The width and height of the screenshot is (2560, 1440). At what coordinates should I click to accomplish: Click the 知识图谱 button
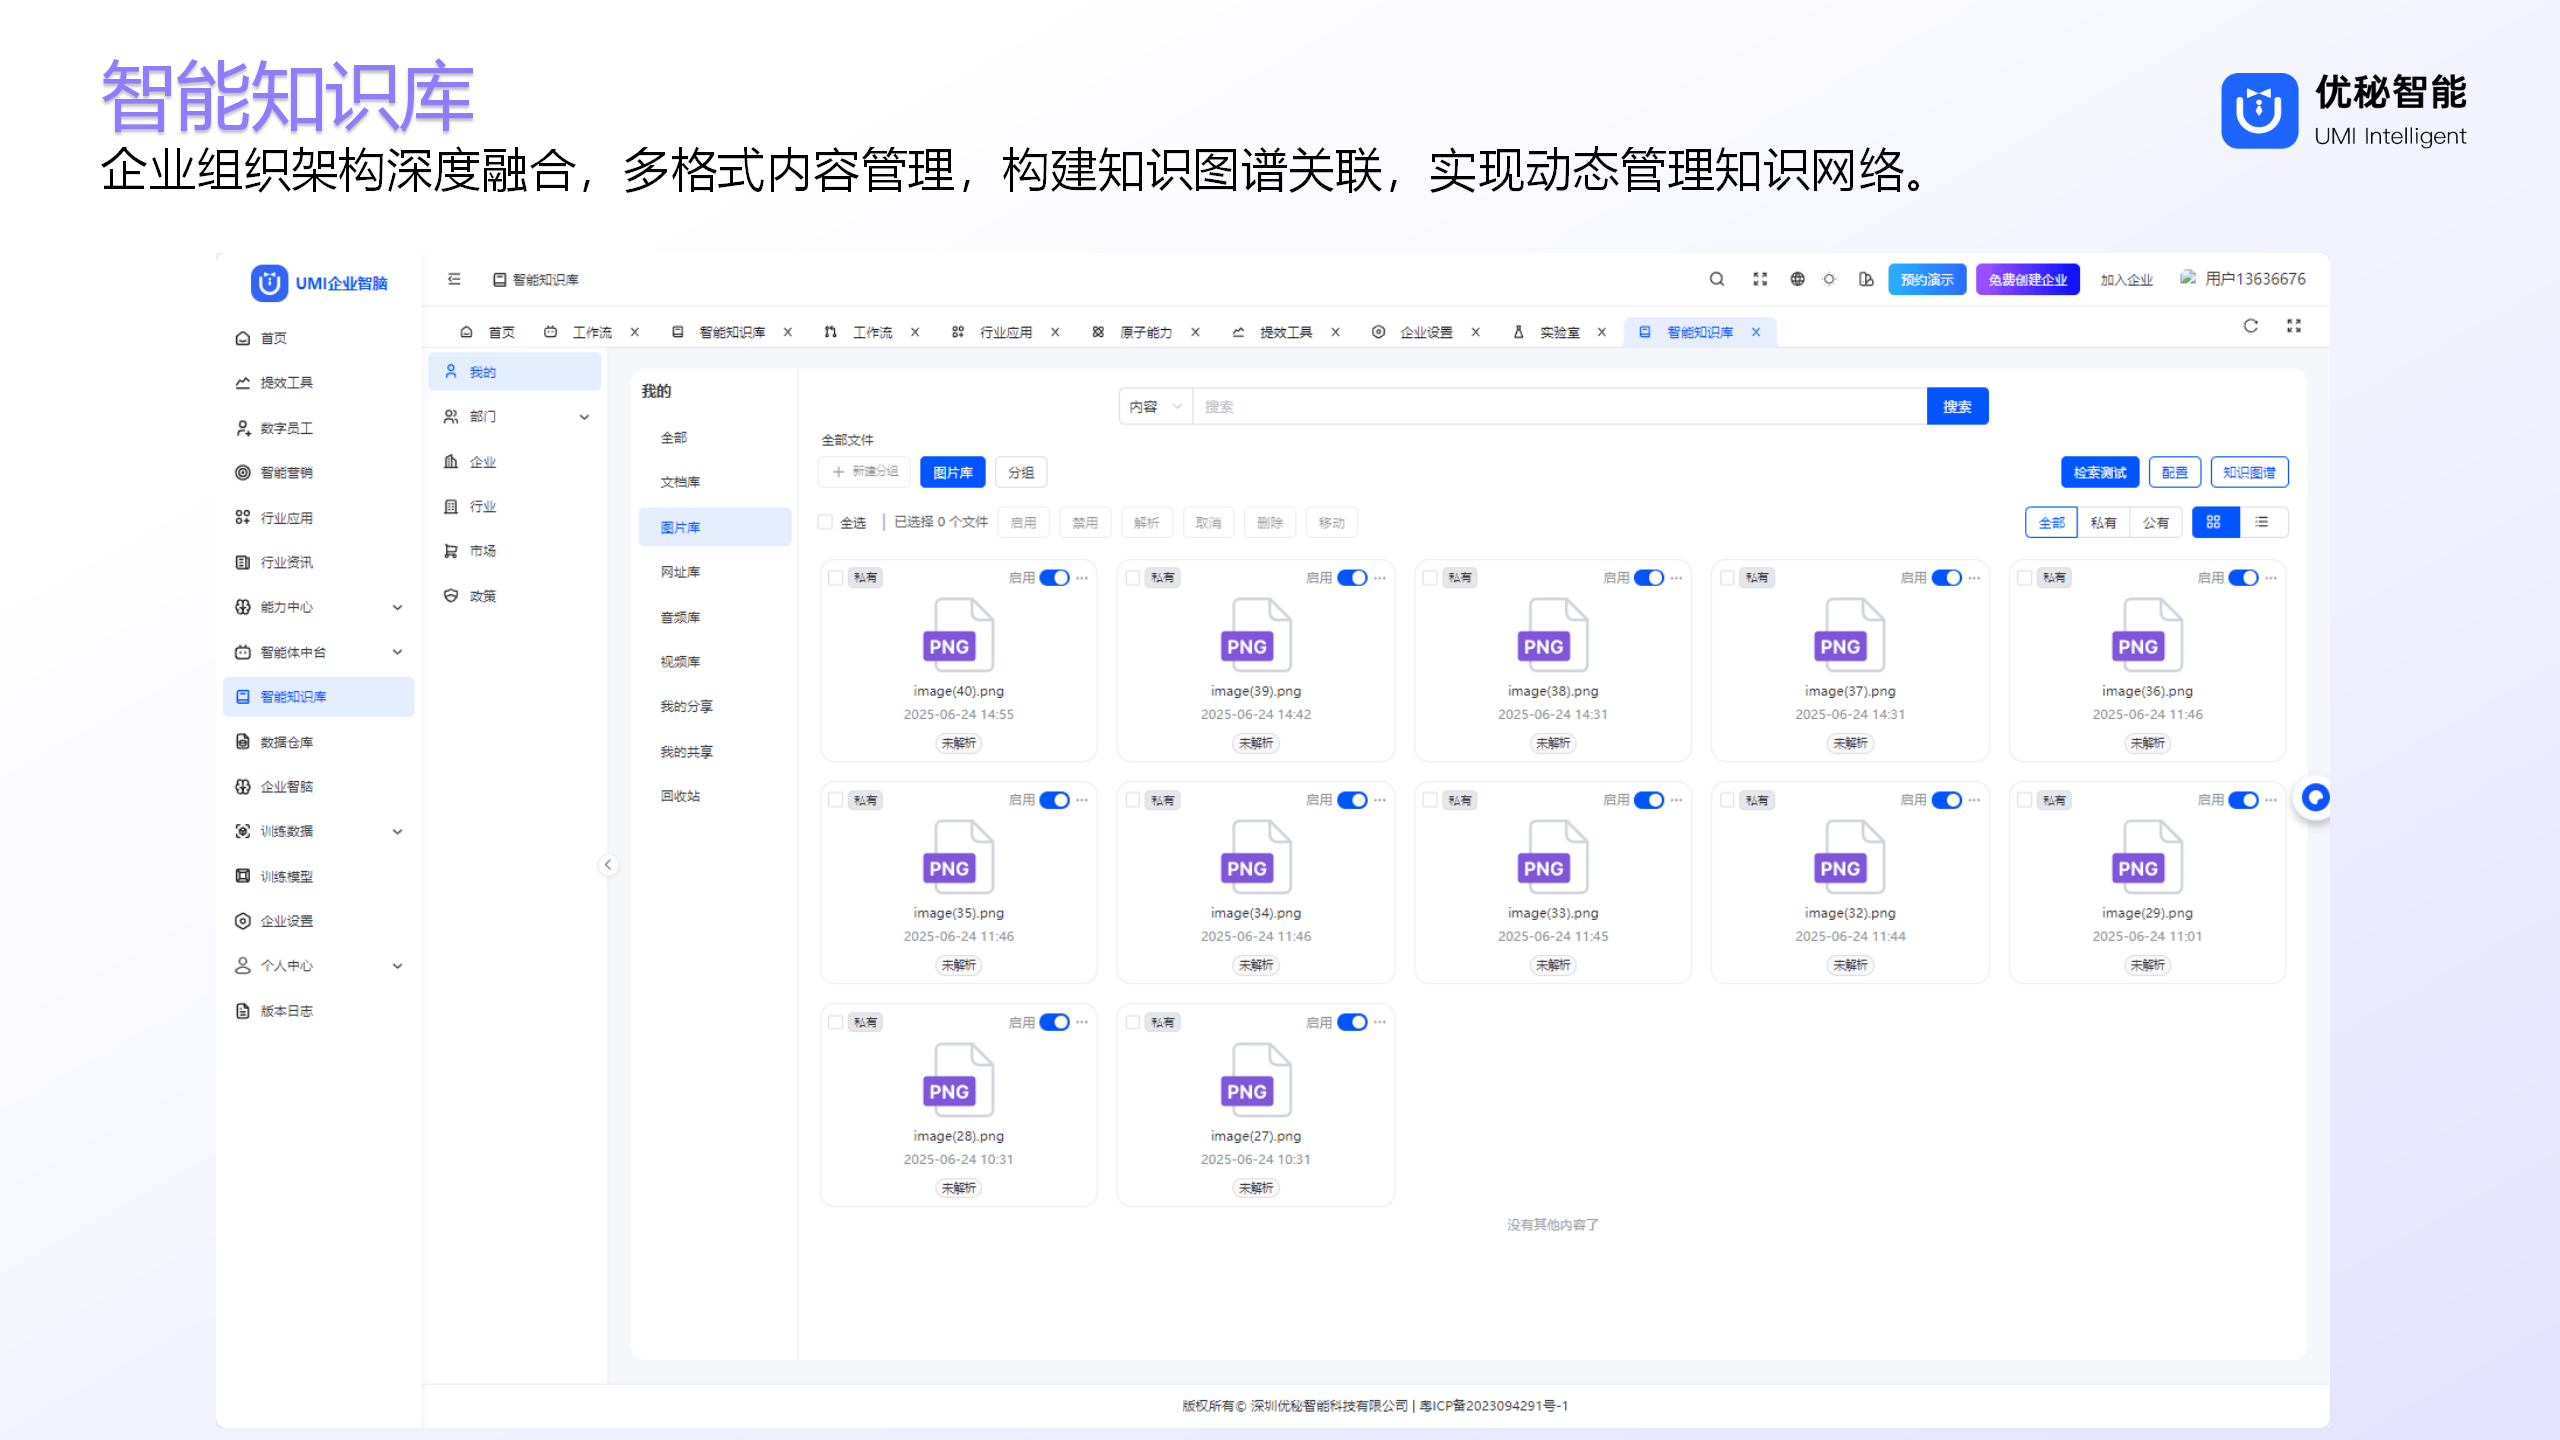[2248, 472]
